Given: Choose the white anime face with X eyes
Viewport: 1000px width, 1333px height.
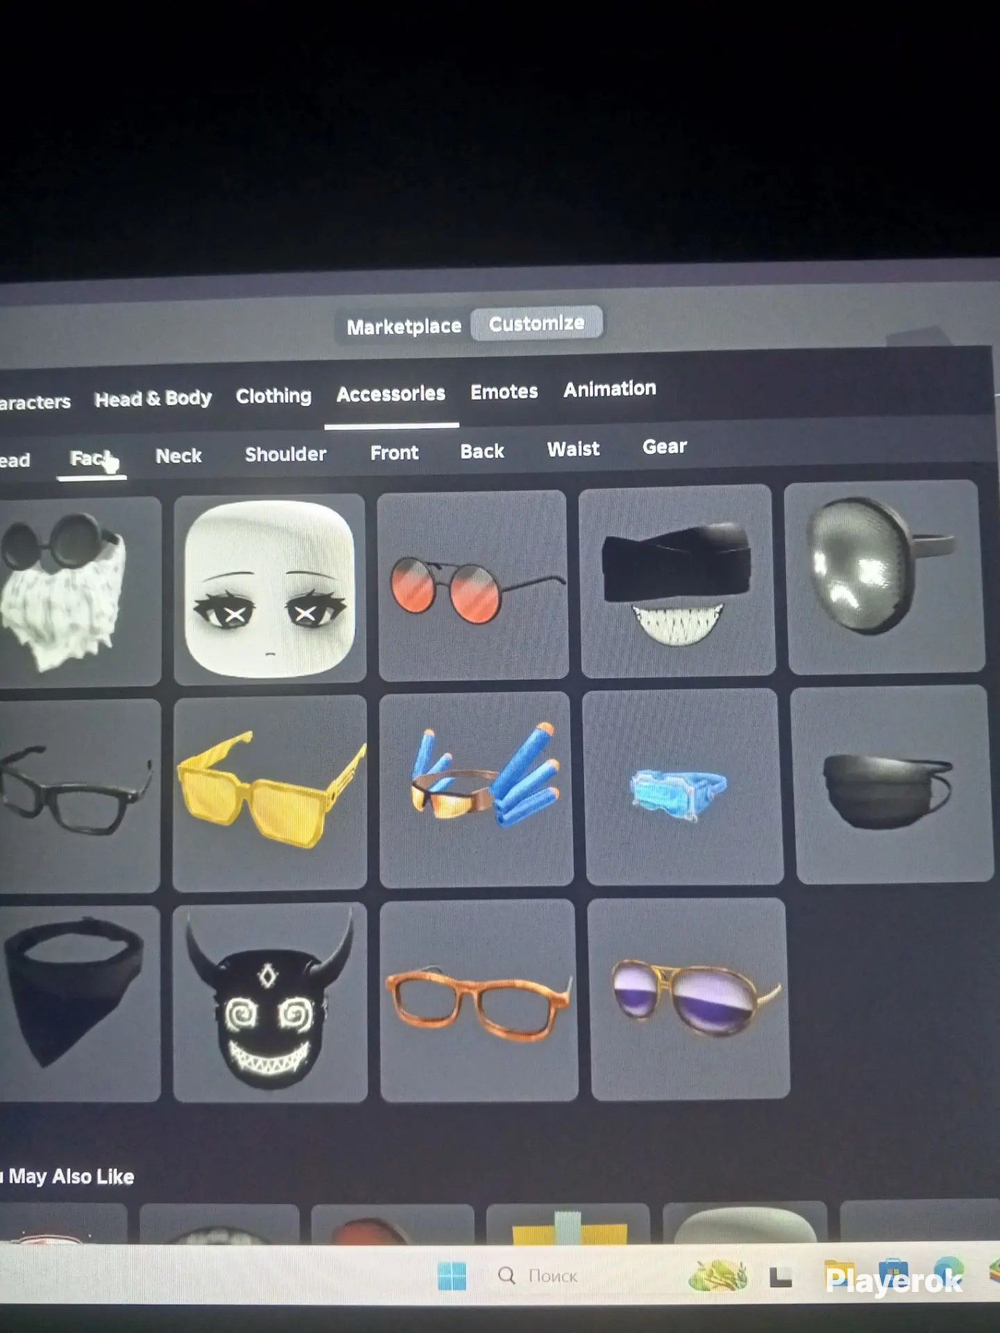Looking at the screenshot, I should [x=269, y=588].
